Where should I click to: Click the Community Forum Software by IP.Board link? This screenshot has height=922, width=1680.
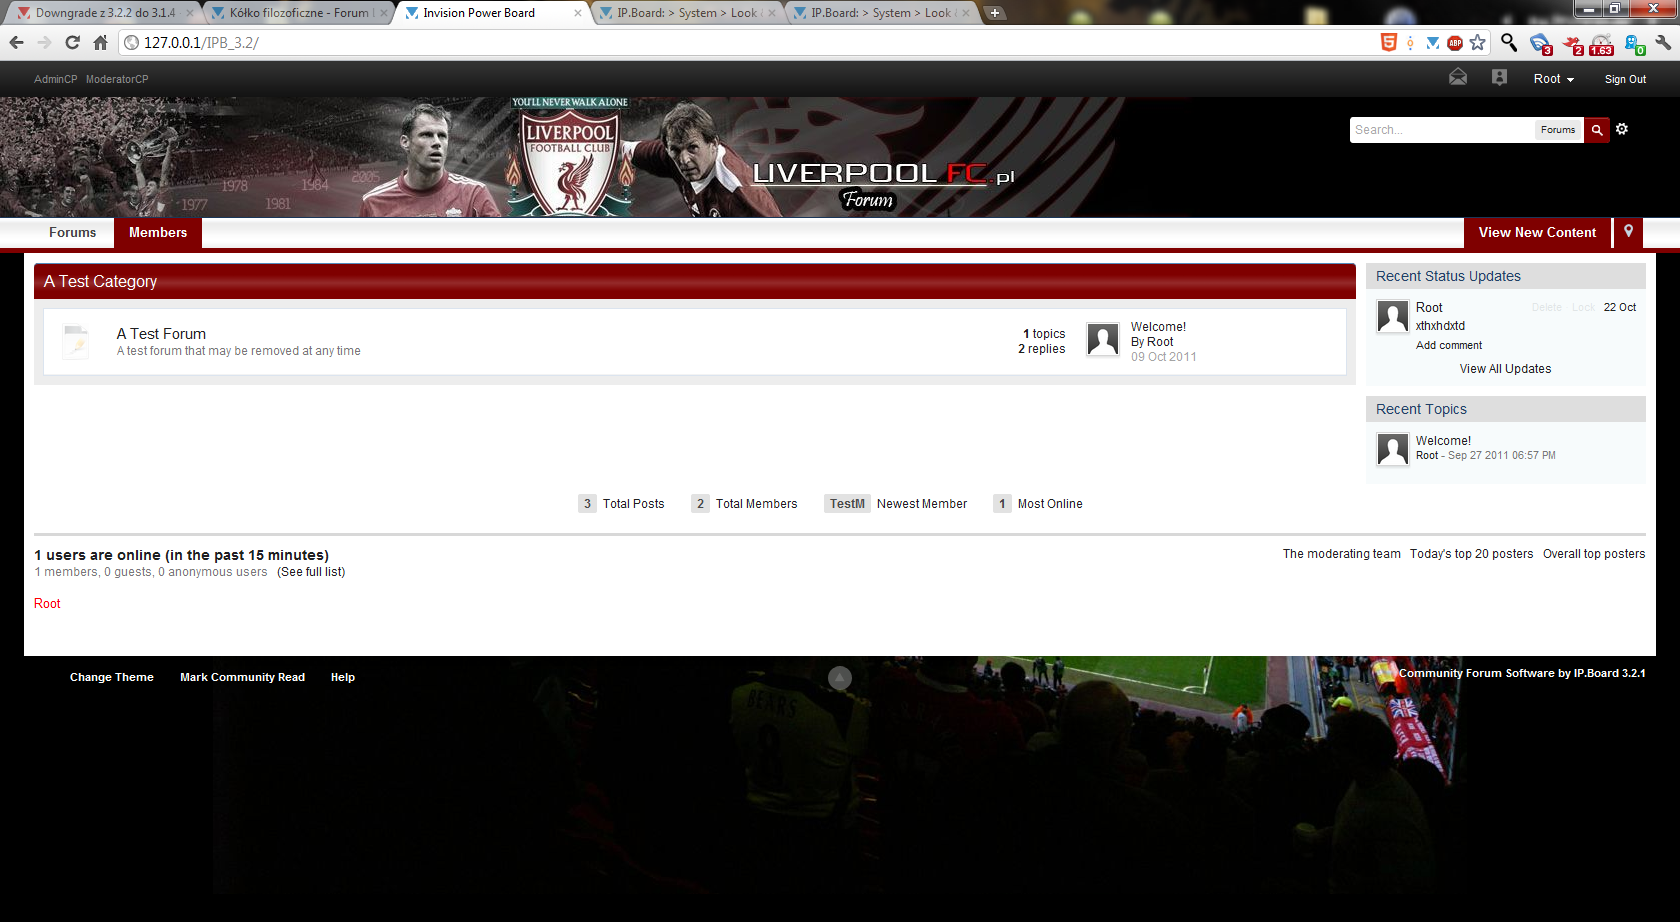(1522, 673)
